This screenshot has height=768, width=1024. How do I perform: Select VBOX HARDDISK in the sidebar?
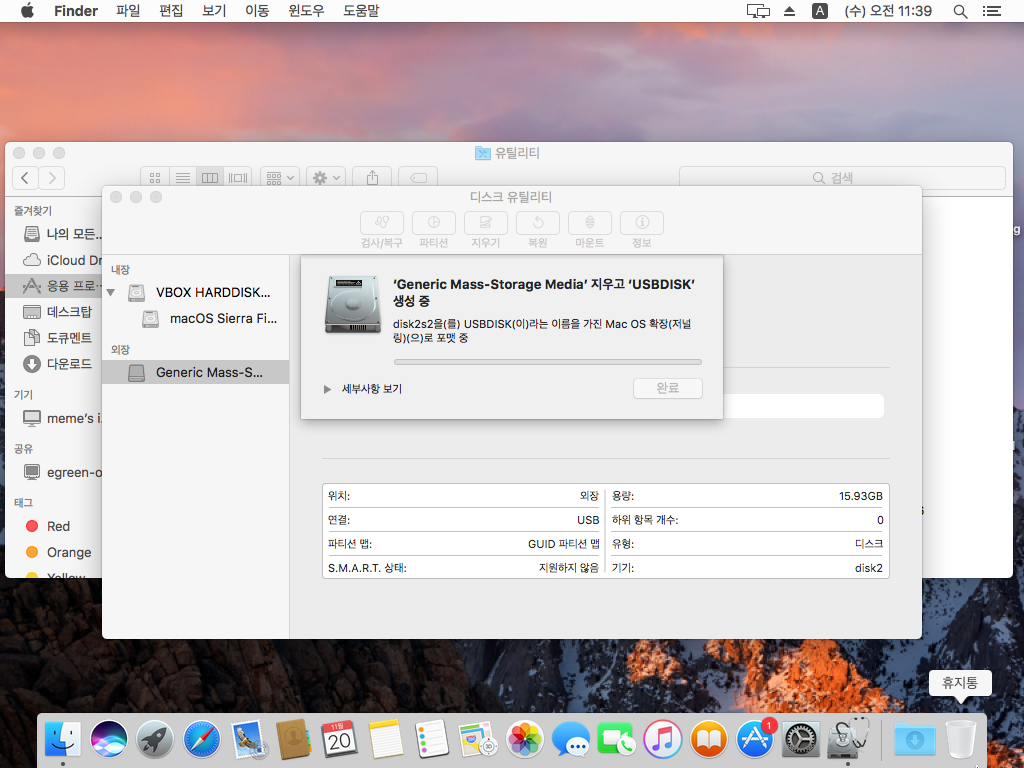(x=196, y=293)
